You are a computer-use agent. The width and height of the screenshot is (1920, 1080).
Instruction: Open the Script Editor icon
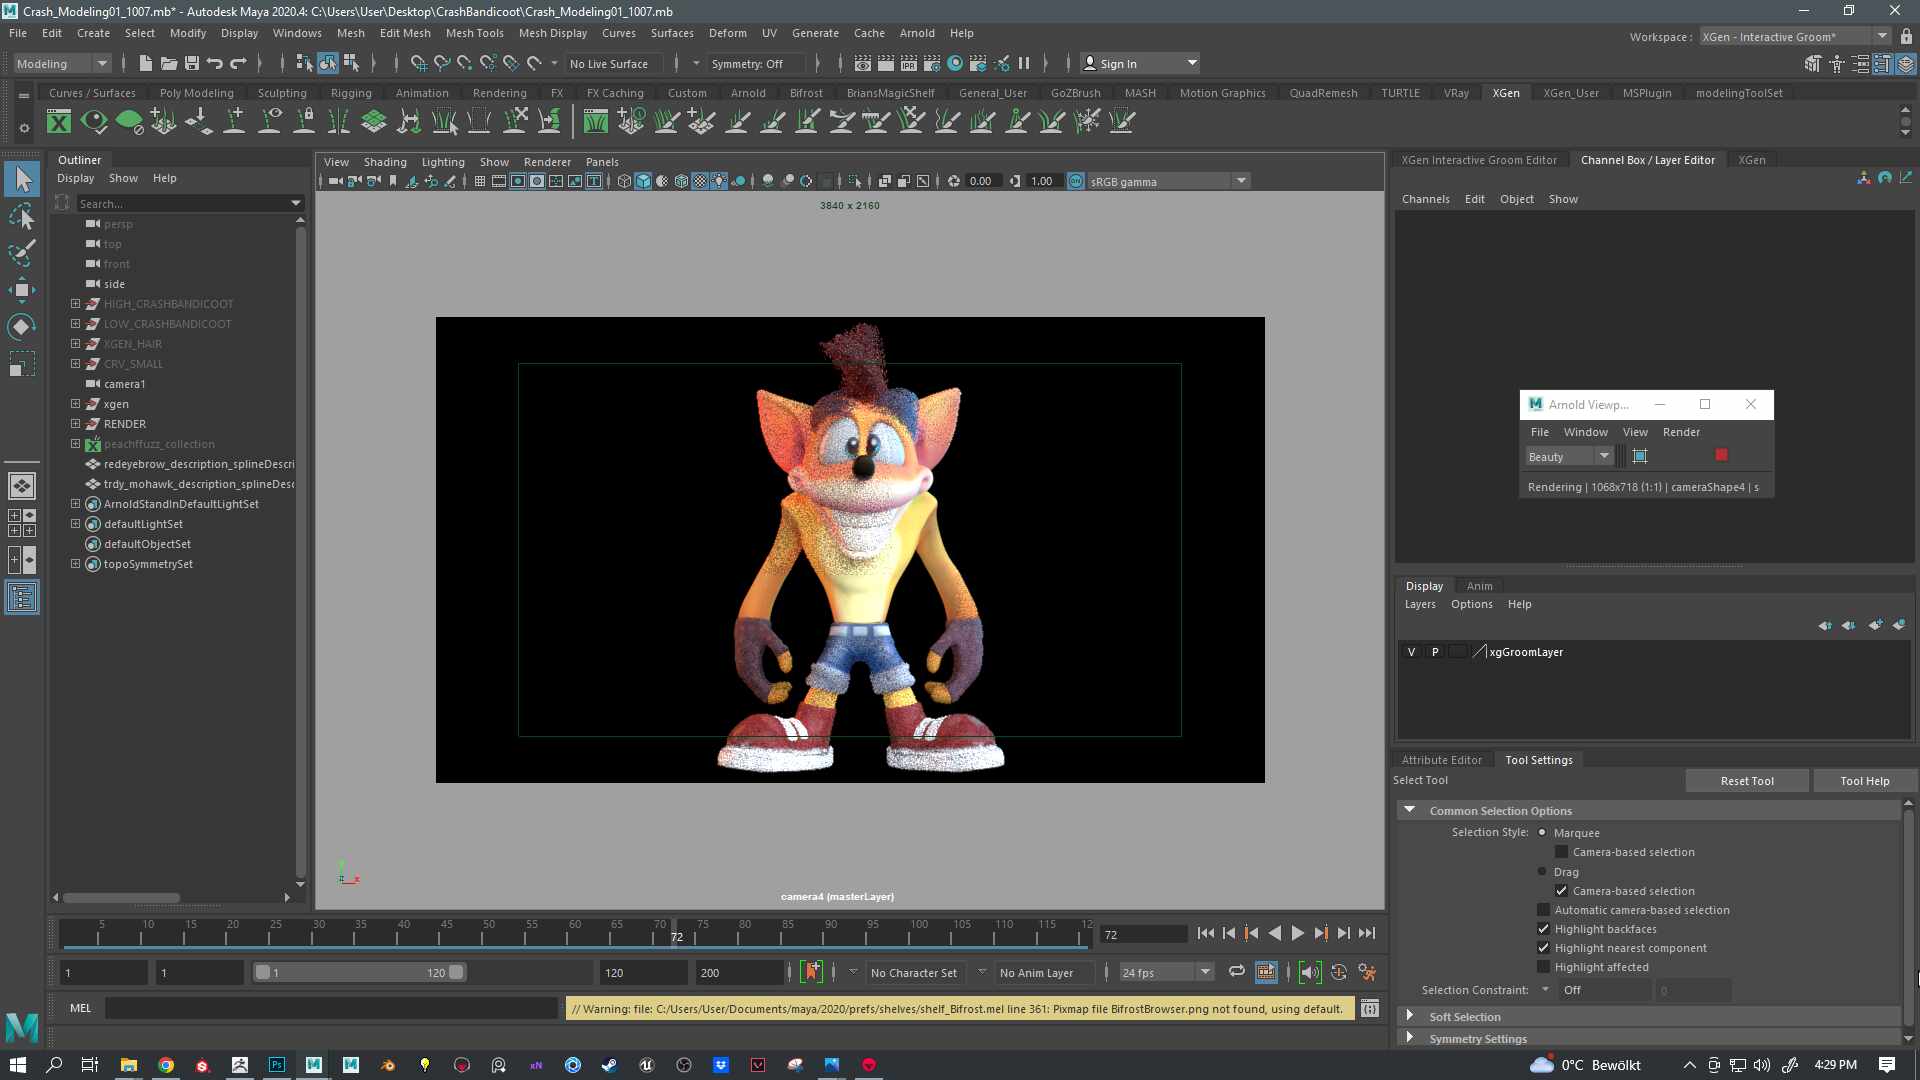[1370, 1008]
